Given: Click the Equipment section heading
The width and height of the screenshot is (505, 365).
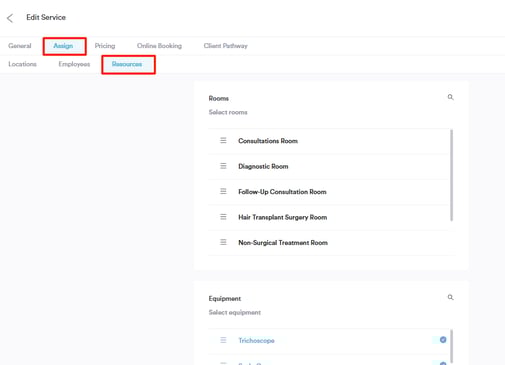Looking at the screenshot, I should 225,298.
